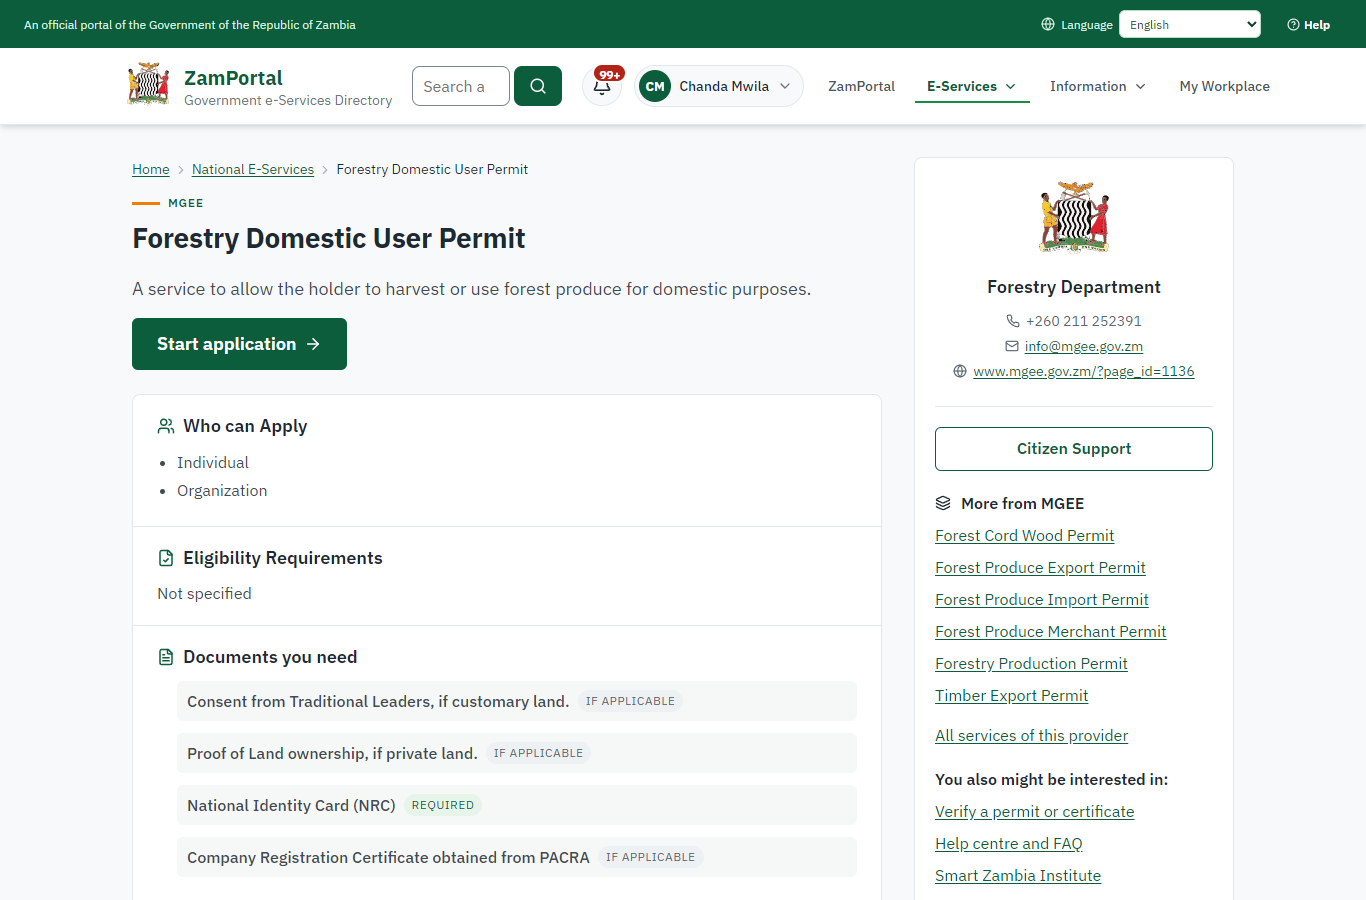Click the globe icon beside Language
Image resolution: width=1366 pixels, height=900 pixels.
(1048, 24)
